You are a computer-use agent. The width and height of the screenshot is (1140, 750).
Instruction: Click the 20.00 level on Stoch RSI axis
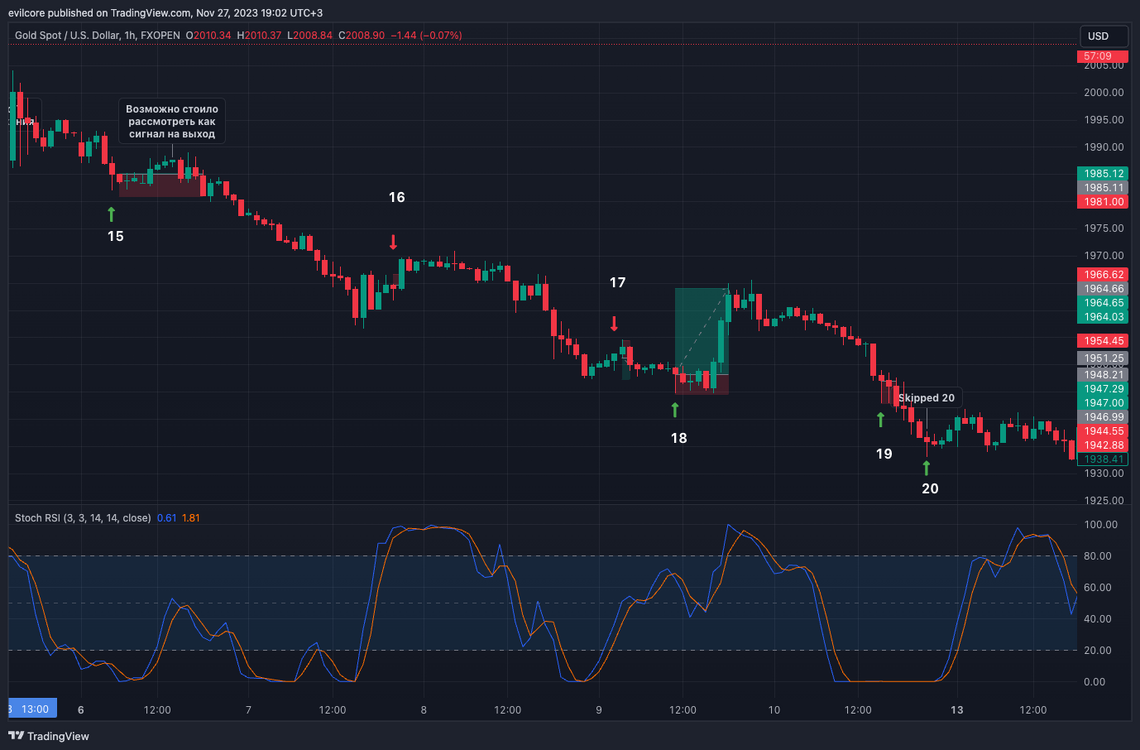point(1097,650)
